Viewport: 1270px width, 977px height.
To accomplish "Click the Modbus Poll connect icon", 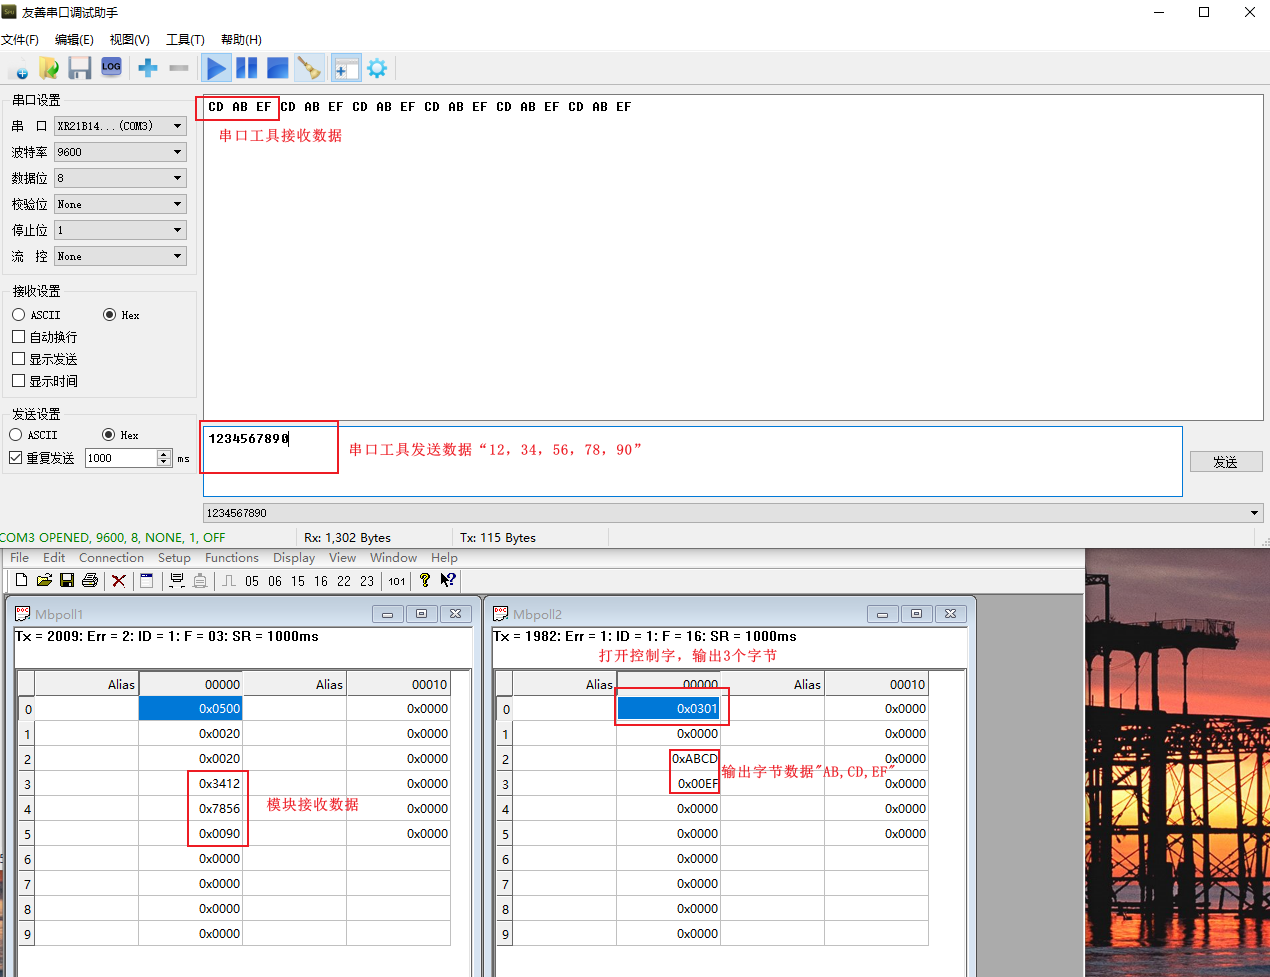I will [x=177, y=581].
